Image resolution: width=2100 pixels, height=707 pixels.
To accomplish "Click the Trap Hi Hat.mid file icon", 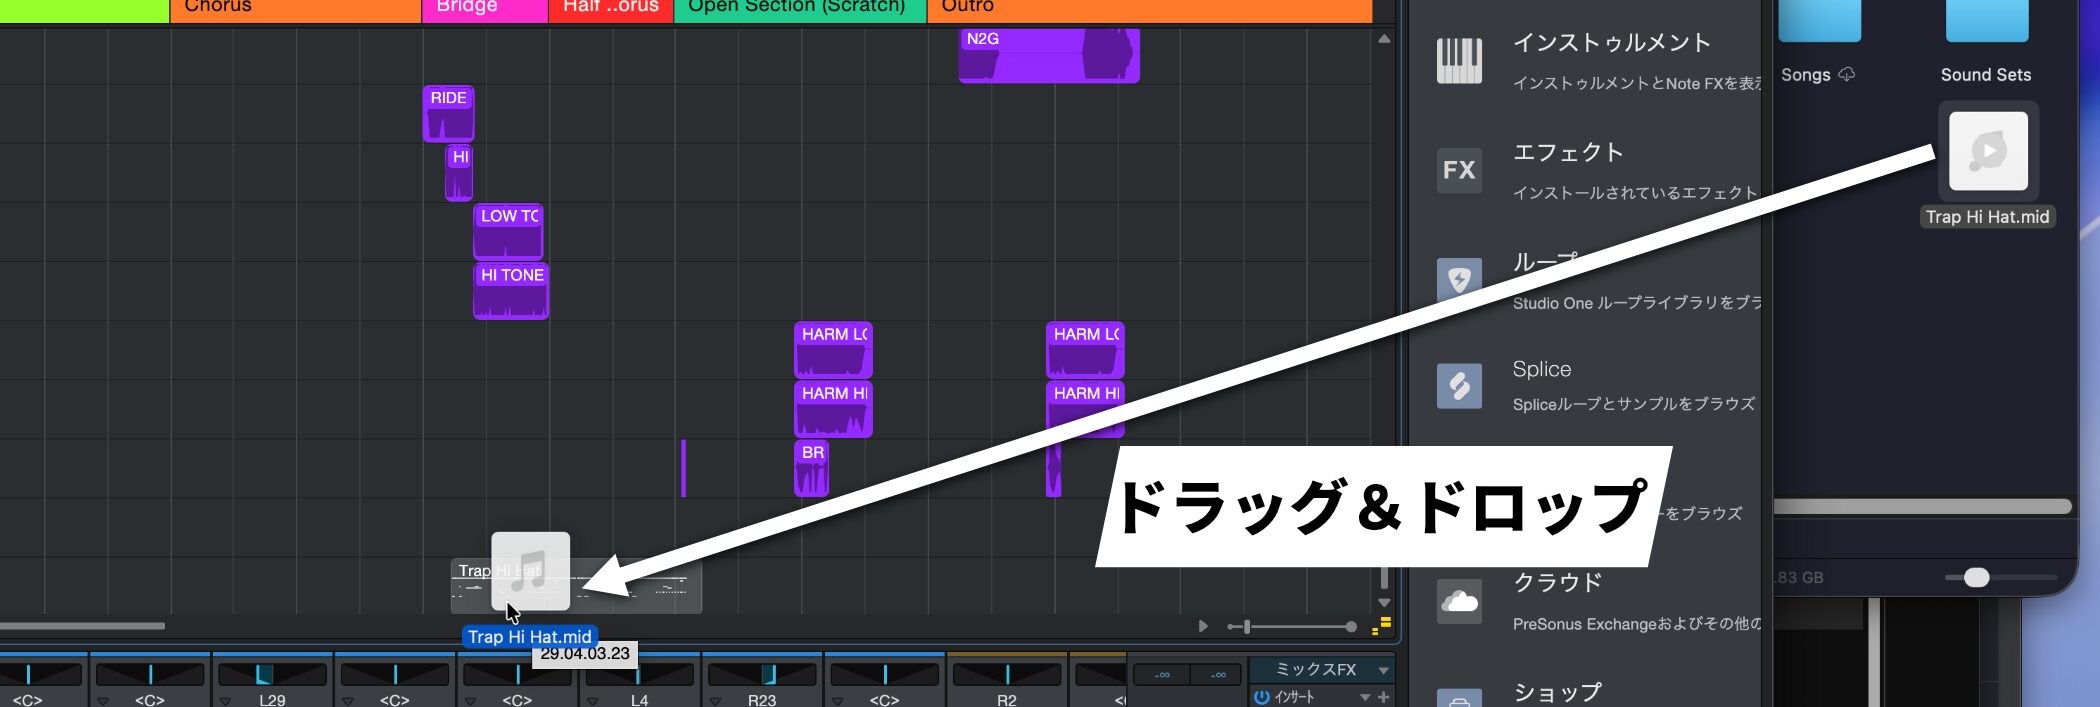I will point(1988,152).
